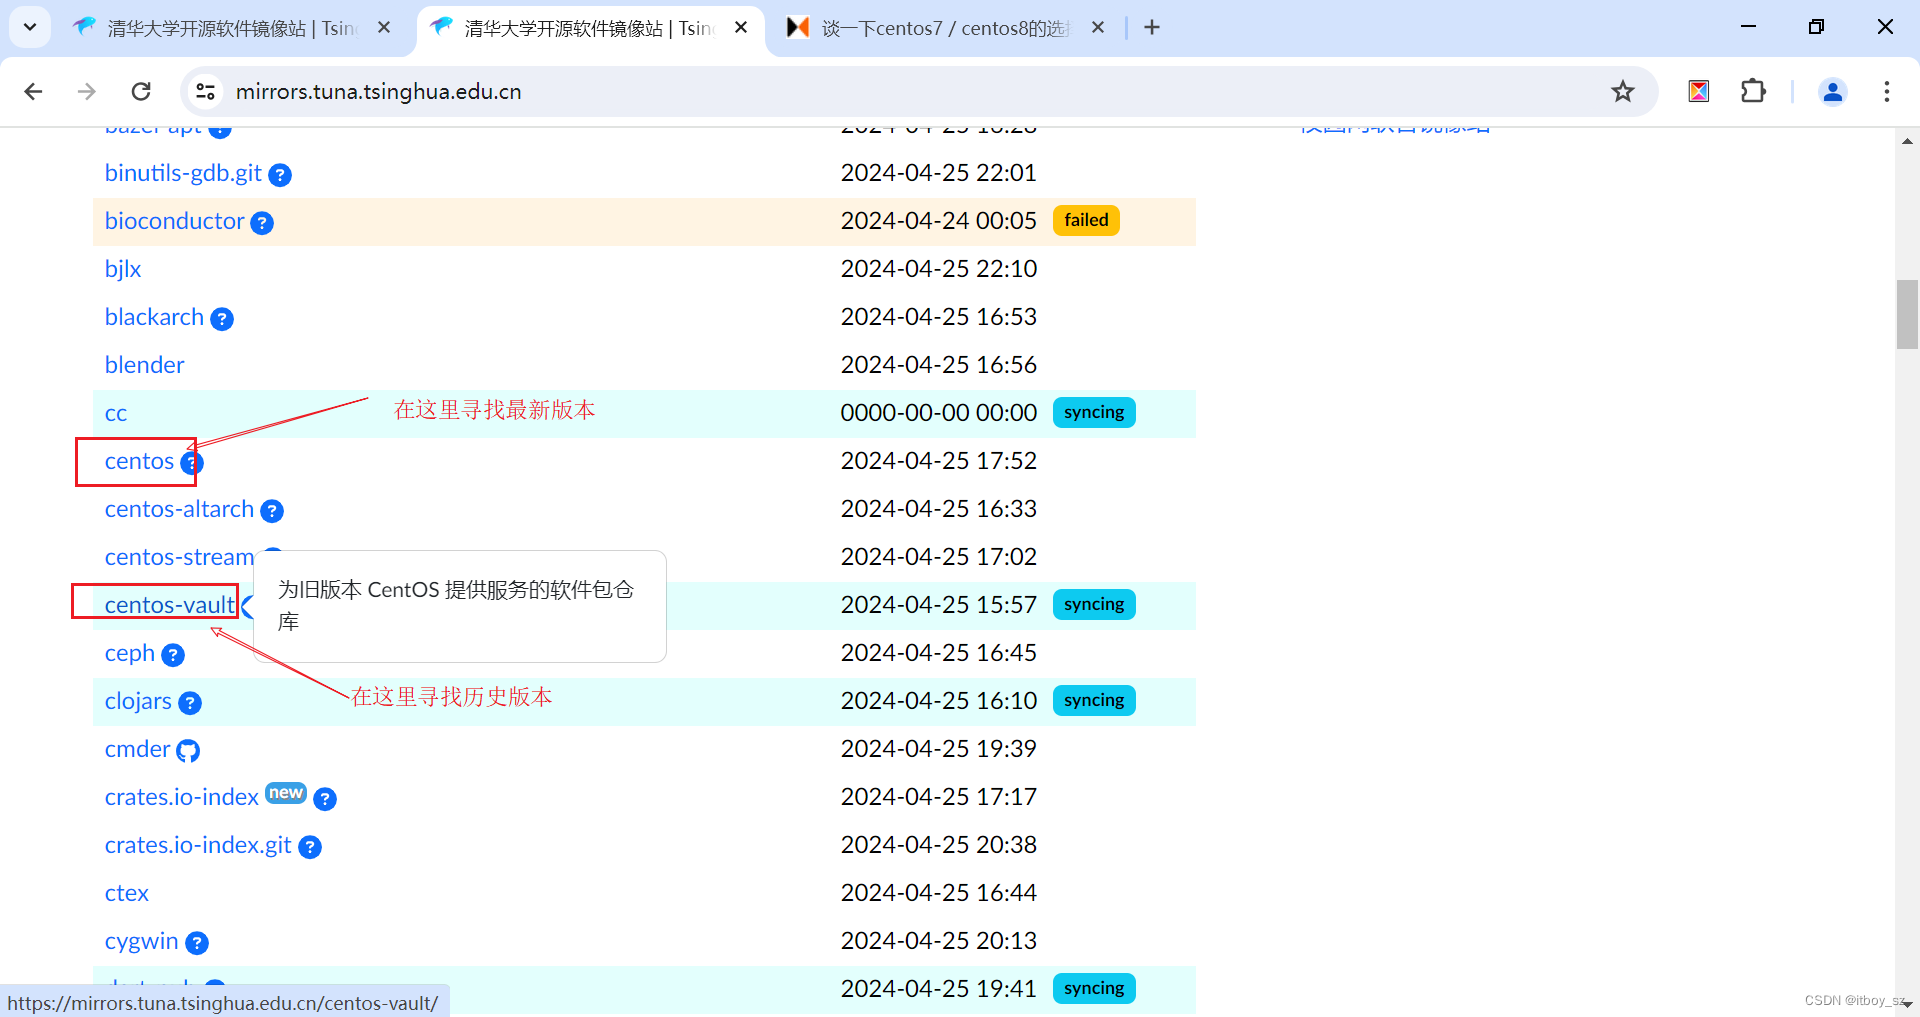Screen dimensions: 1920x1017
Task: Open the blender mirror link
Action: tap(144, 365)
